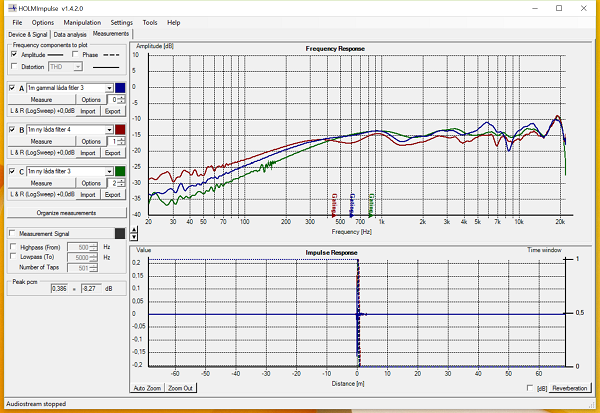
Task: Uncheck measurement C visibility checkbox
Action: pos(12,171)
